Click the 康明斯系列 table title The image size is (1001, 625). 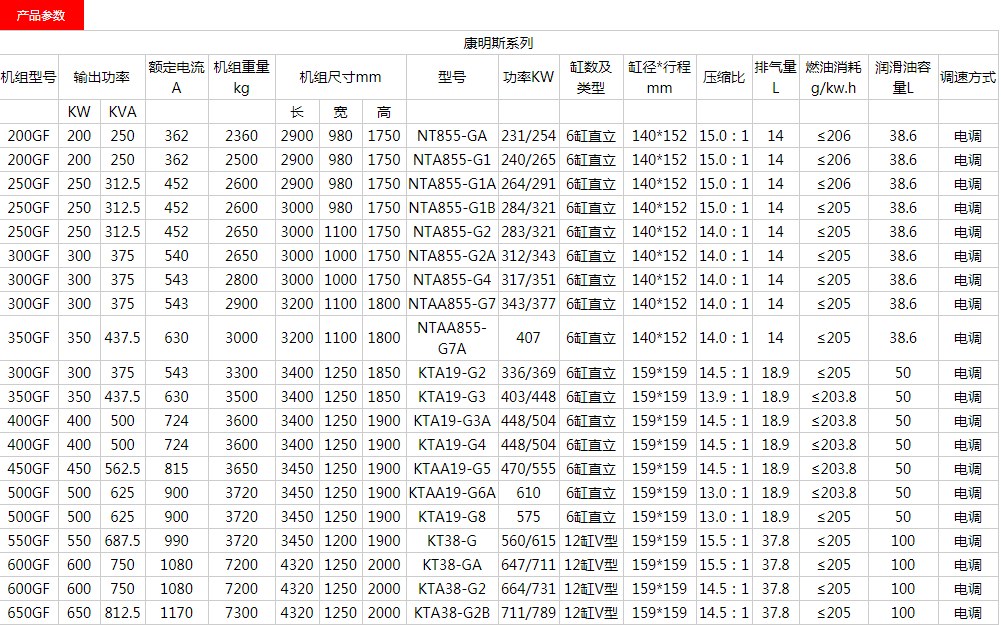tap(498, 43)
